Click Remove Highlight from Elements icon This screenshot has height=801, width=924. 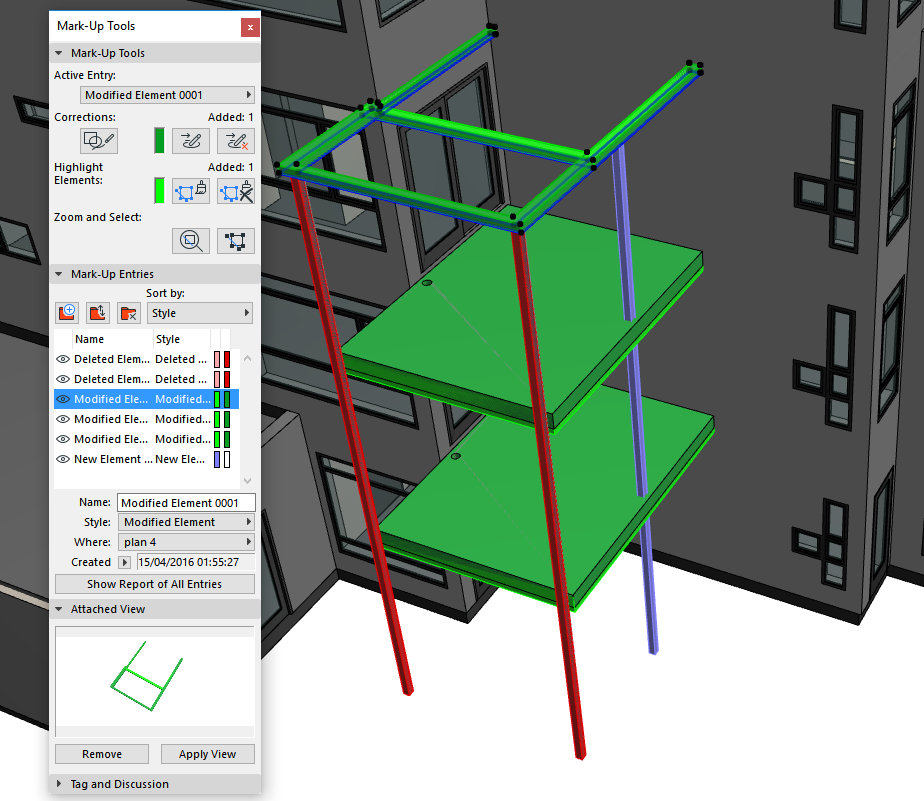click(x=236, y=191)
